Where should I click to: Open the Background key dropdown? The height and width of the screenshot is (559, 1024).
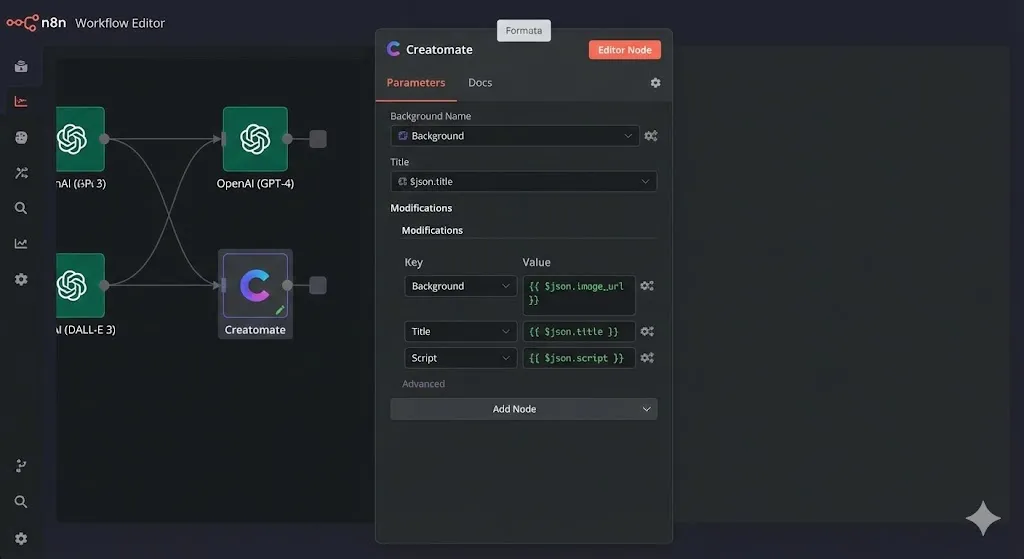coord(460,286)
